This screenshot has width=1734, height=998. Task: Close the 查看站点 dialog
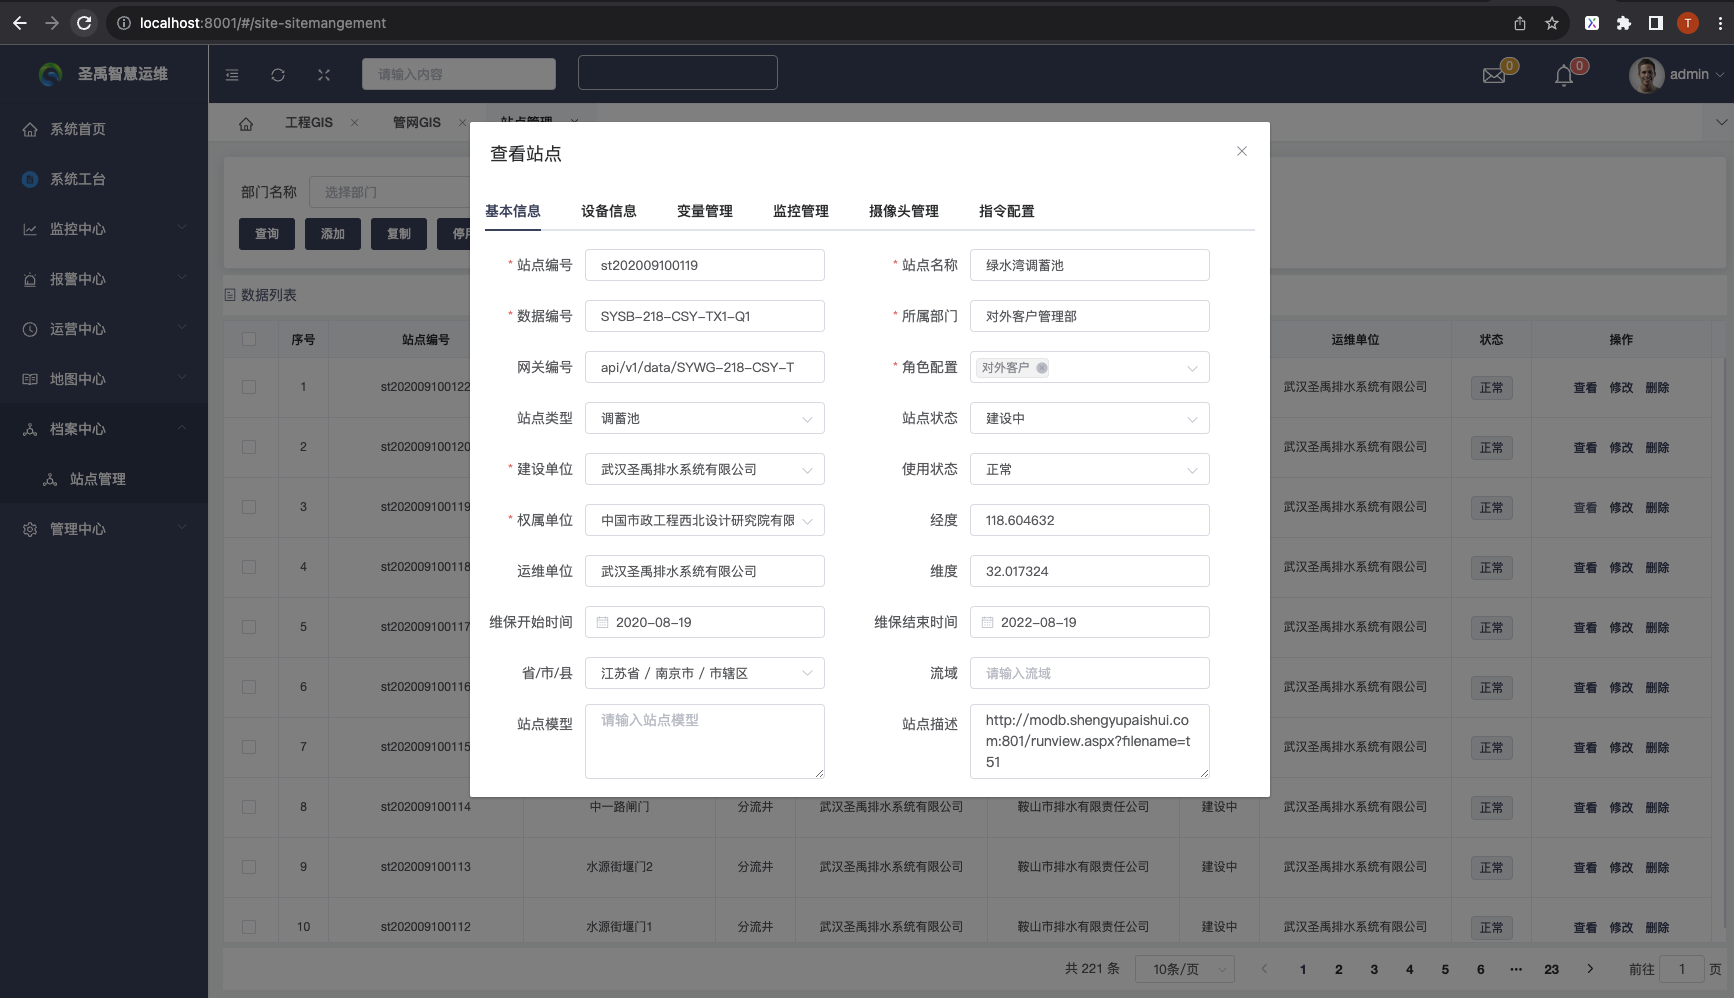[x=1241, y=151]
